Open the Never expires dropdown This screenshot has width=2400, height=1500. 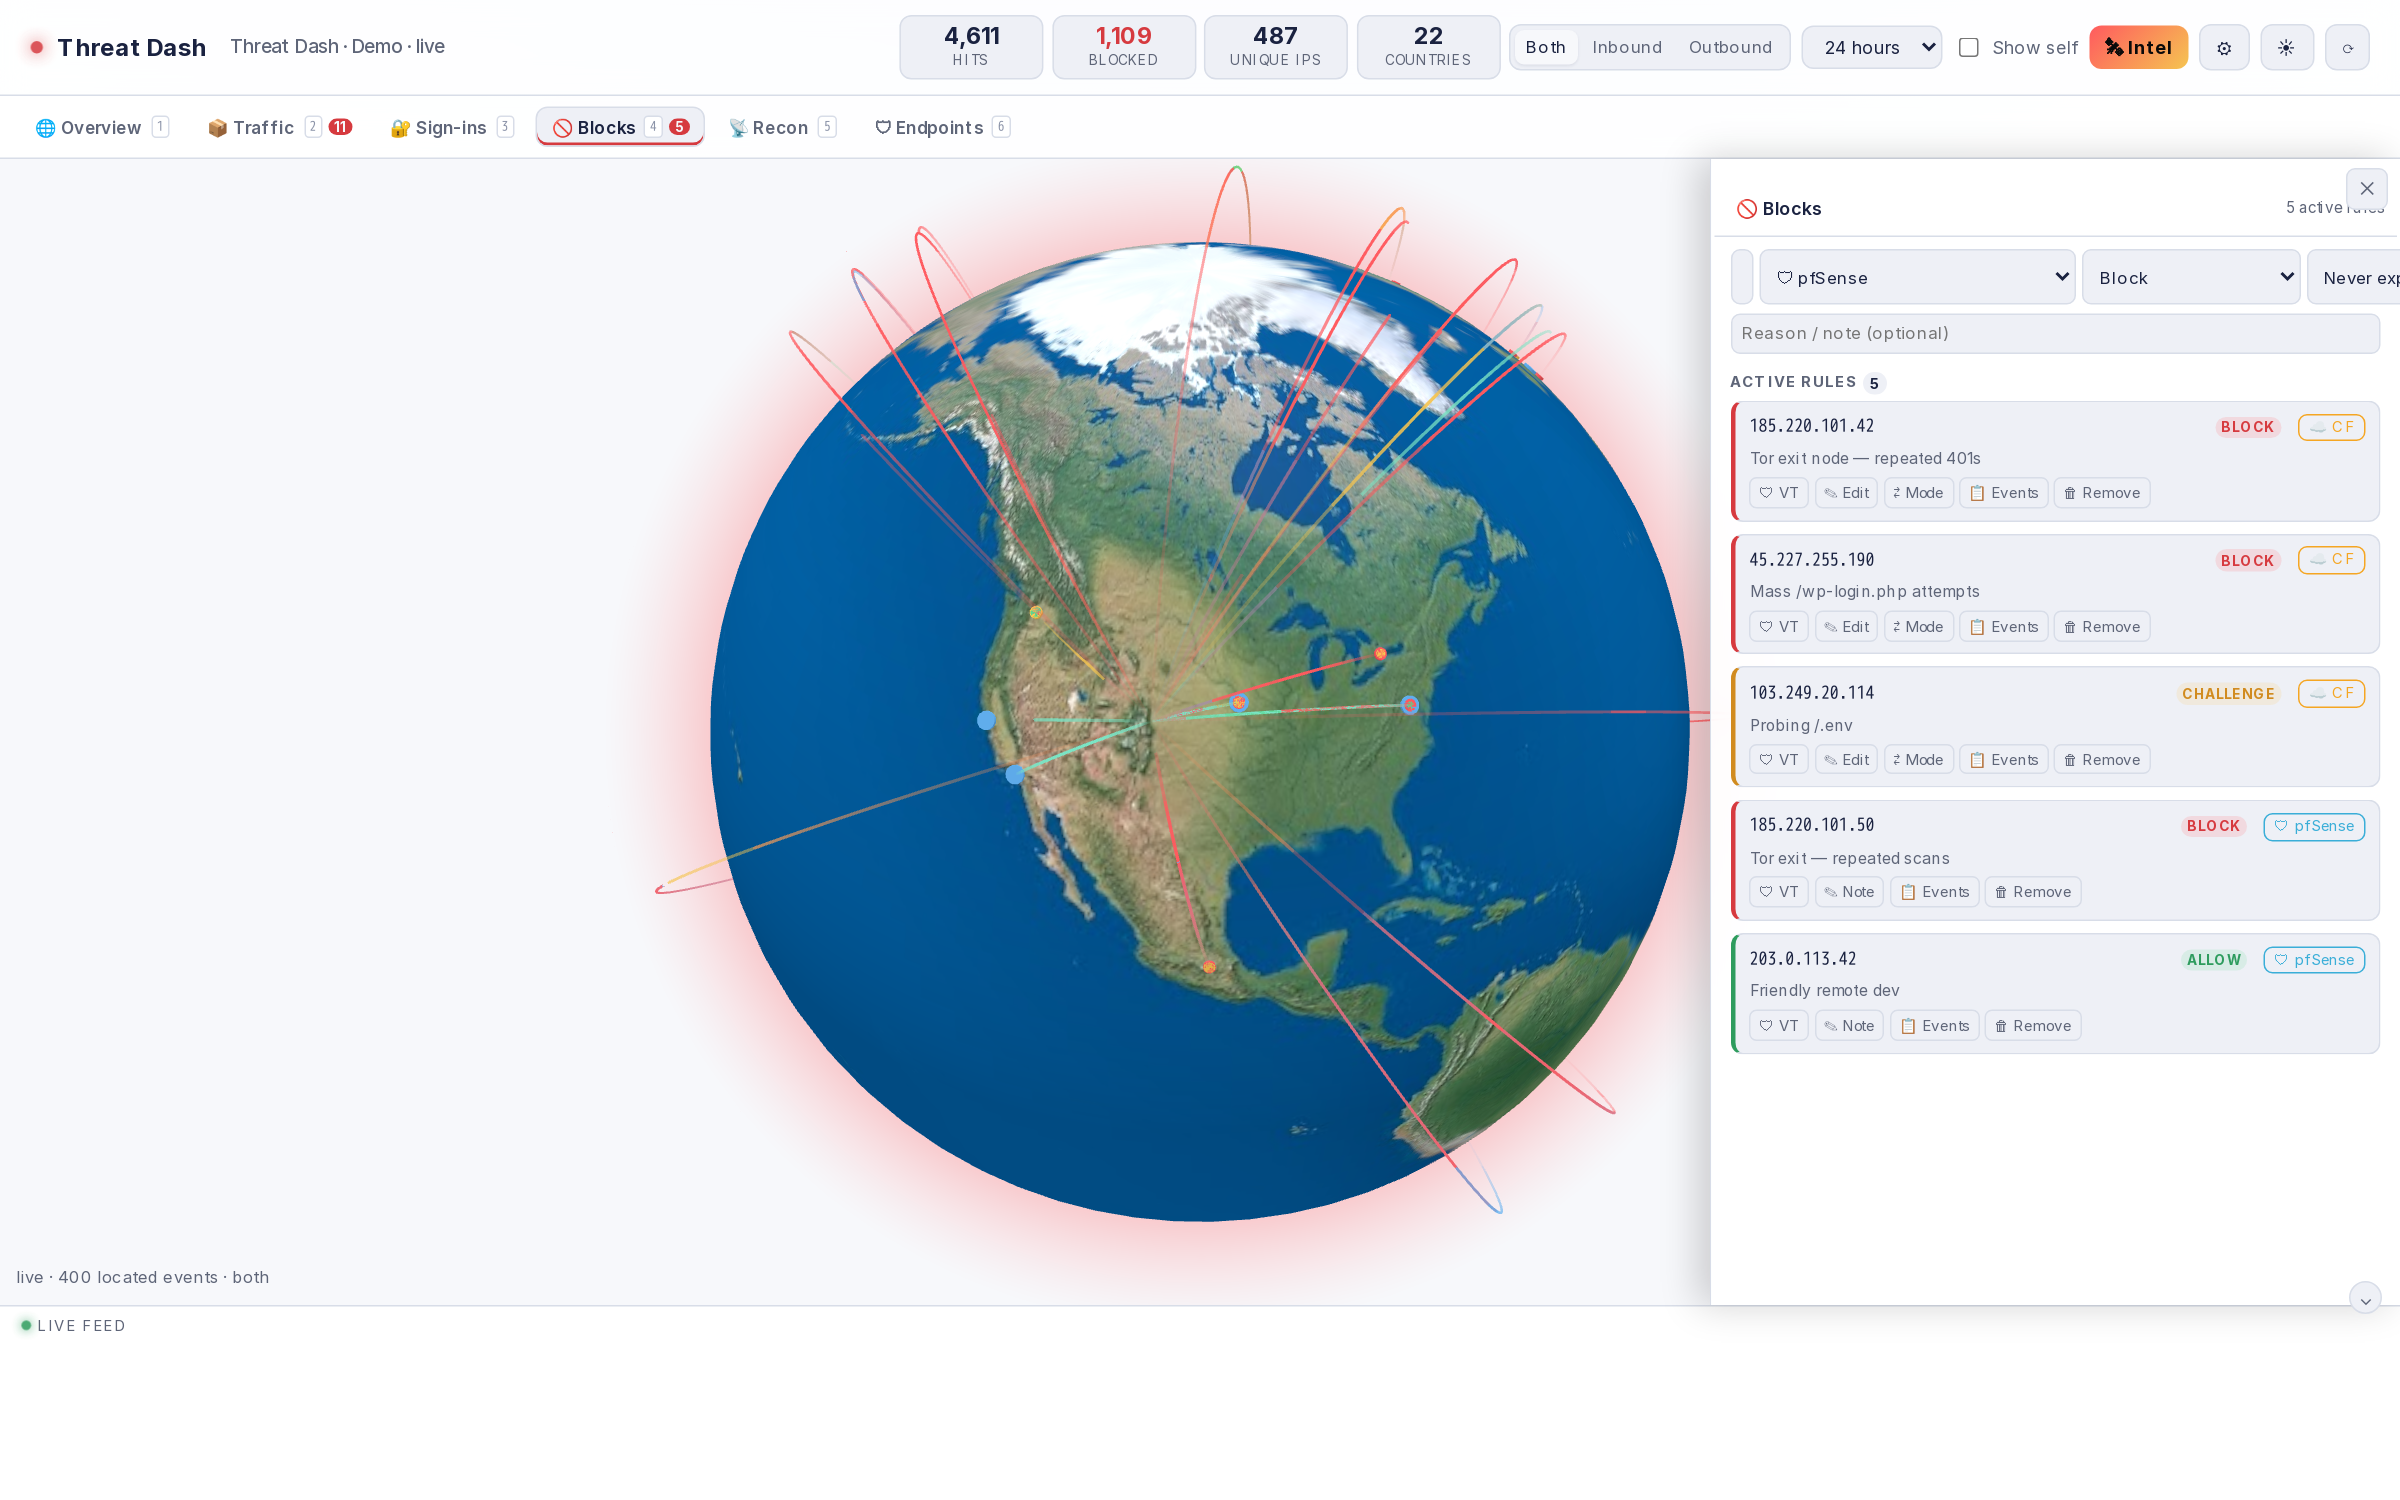point(2354,277)
